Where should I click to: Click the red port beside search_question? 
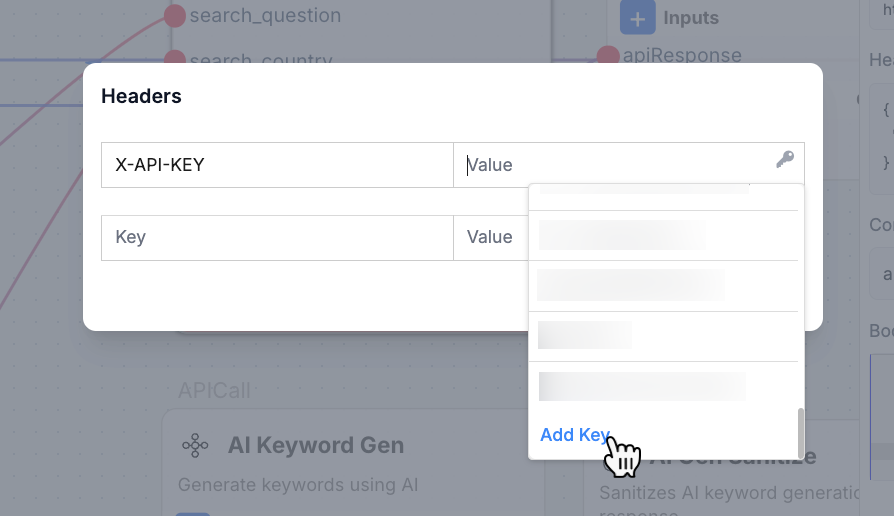[x=174, y=15]
